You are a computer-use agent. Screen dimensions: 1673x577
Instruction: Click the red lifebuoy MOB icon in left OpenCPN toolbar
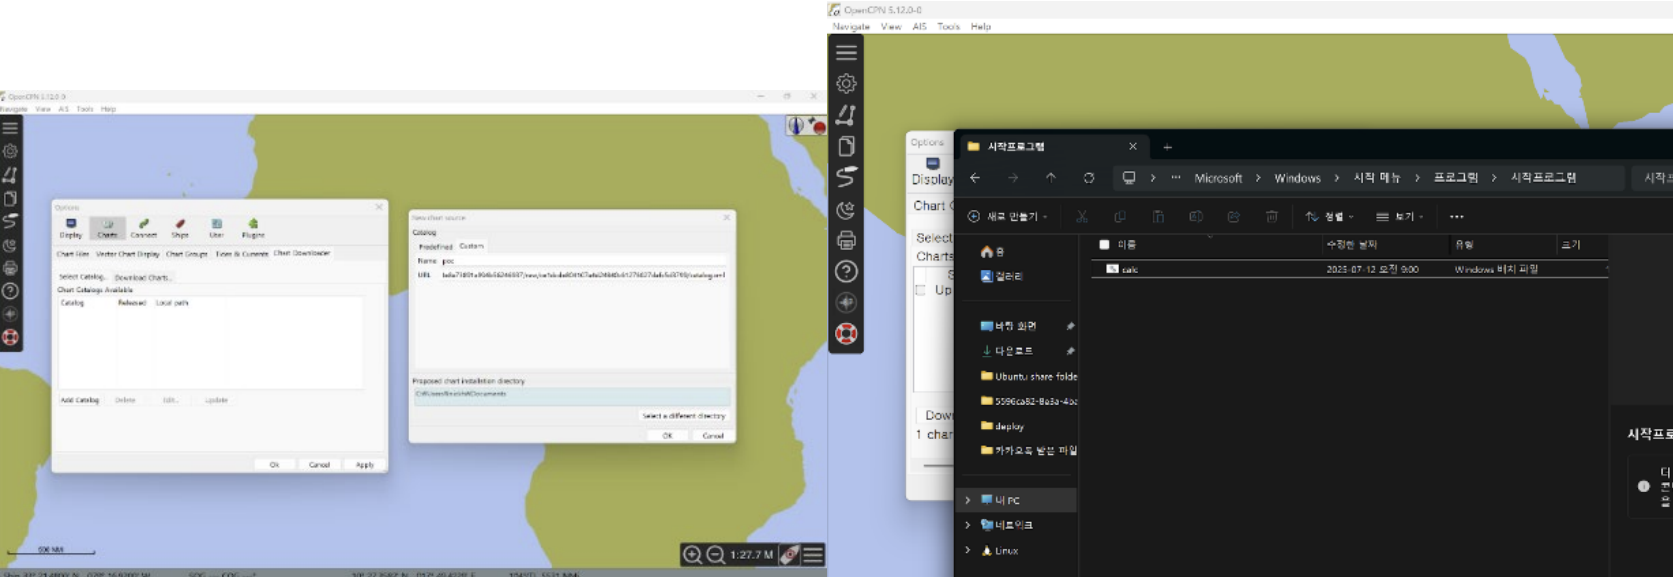click(x=10, y=337)
